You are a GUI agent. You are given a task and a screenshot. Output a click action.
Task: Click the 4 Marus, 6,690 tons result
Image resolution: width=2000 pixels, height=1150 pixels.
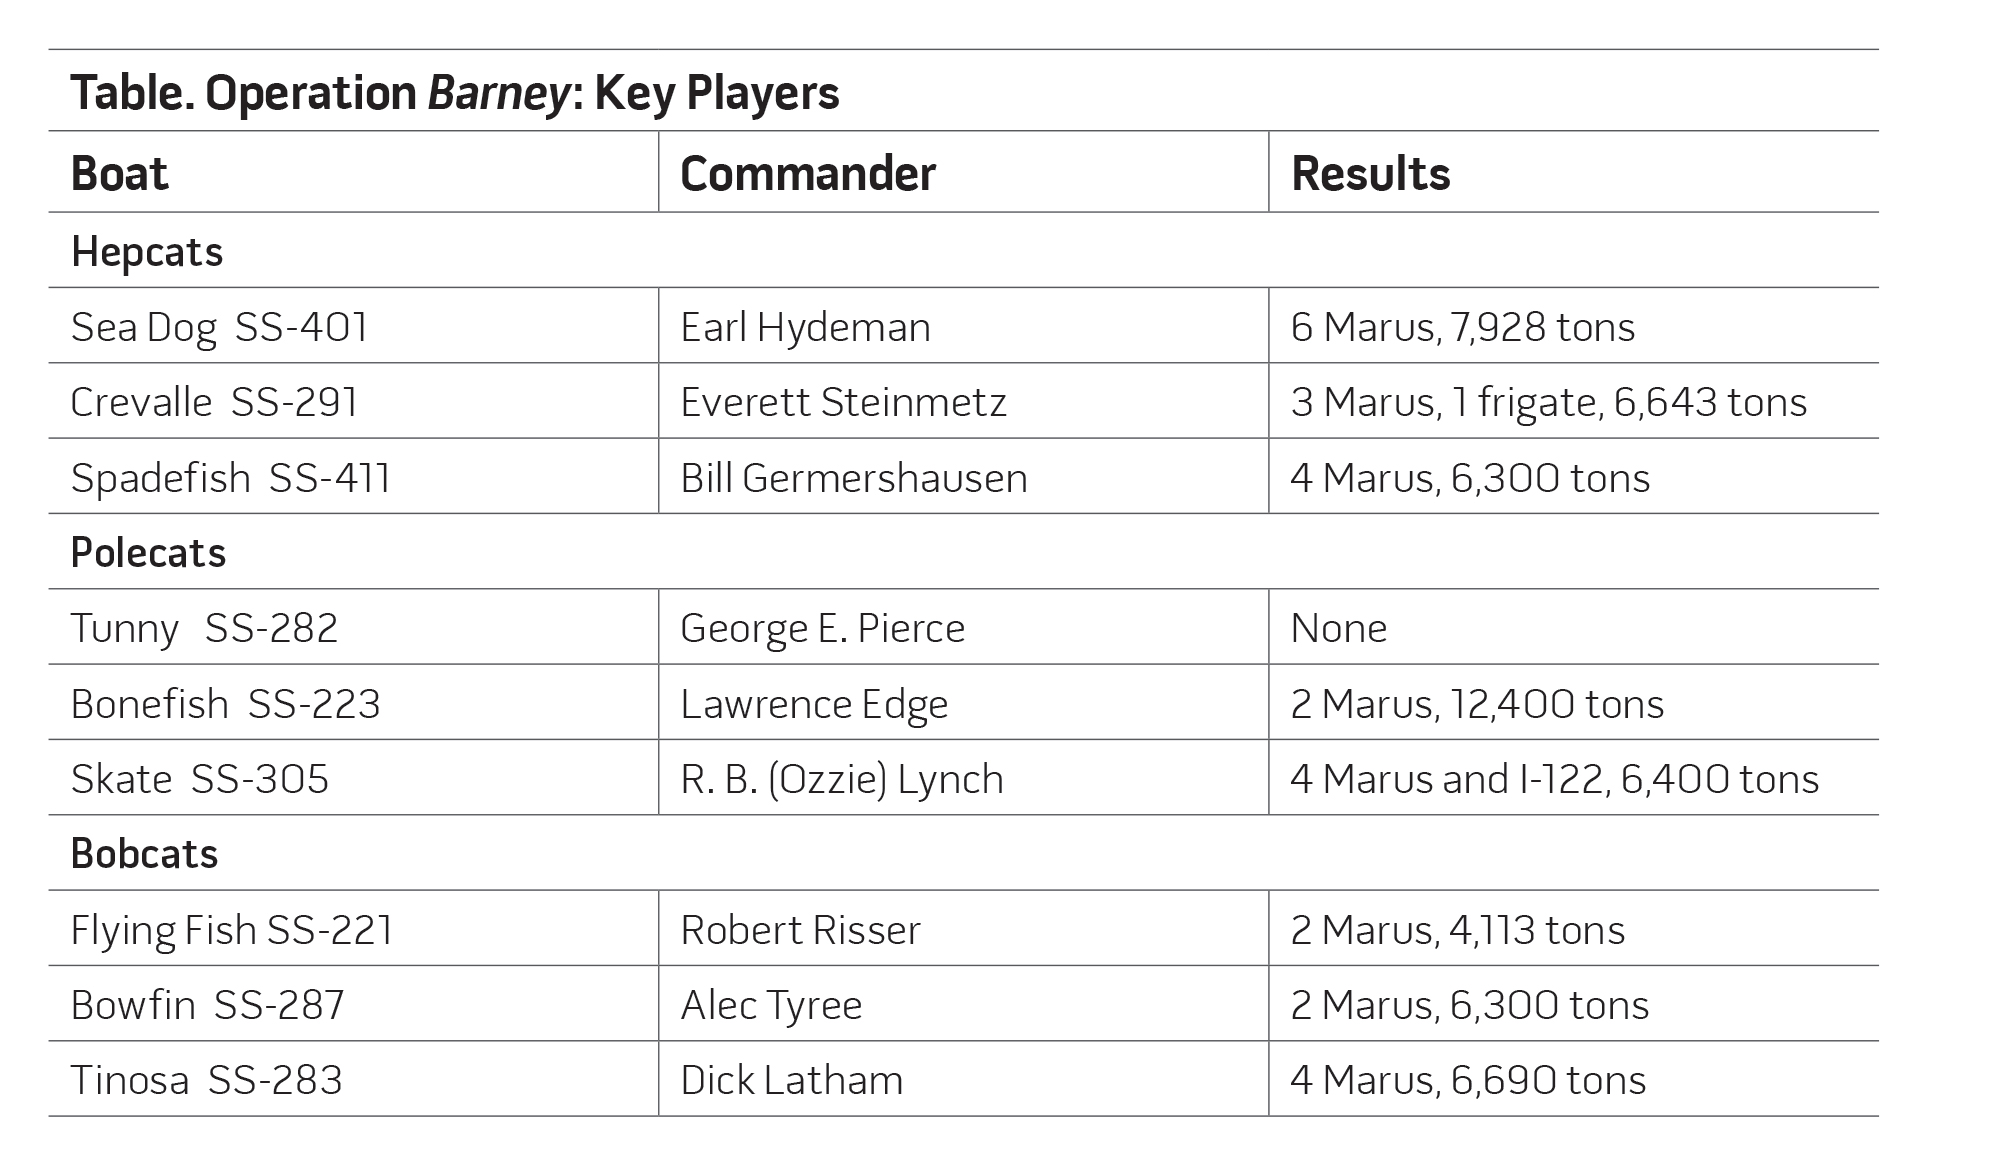coord(1468,1080)
